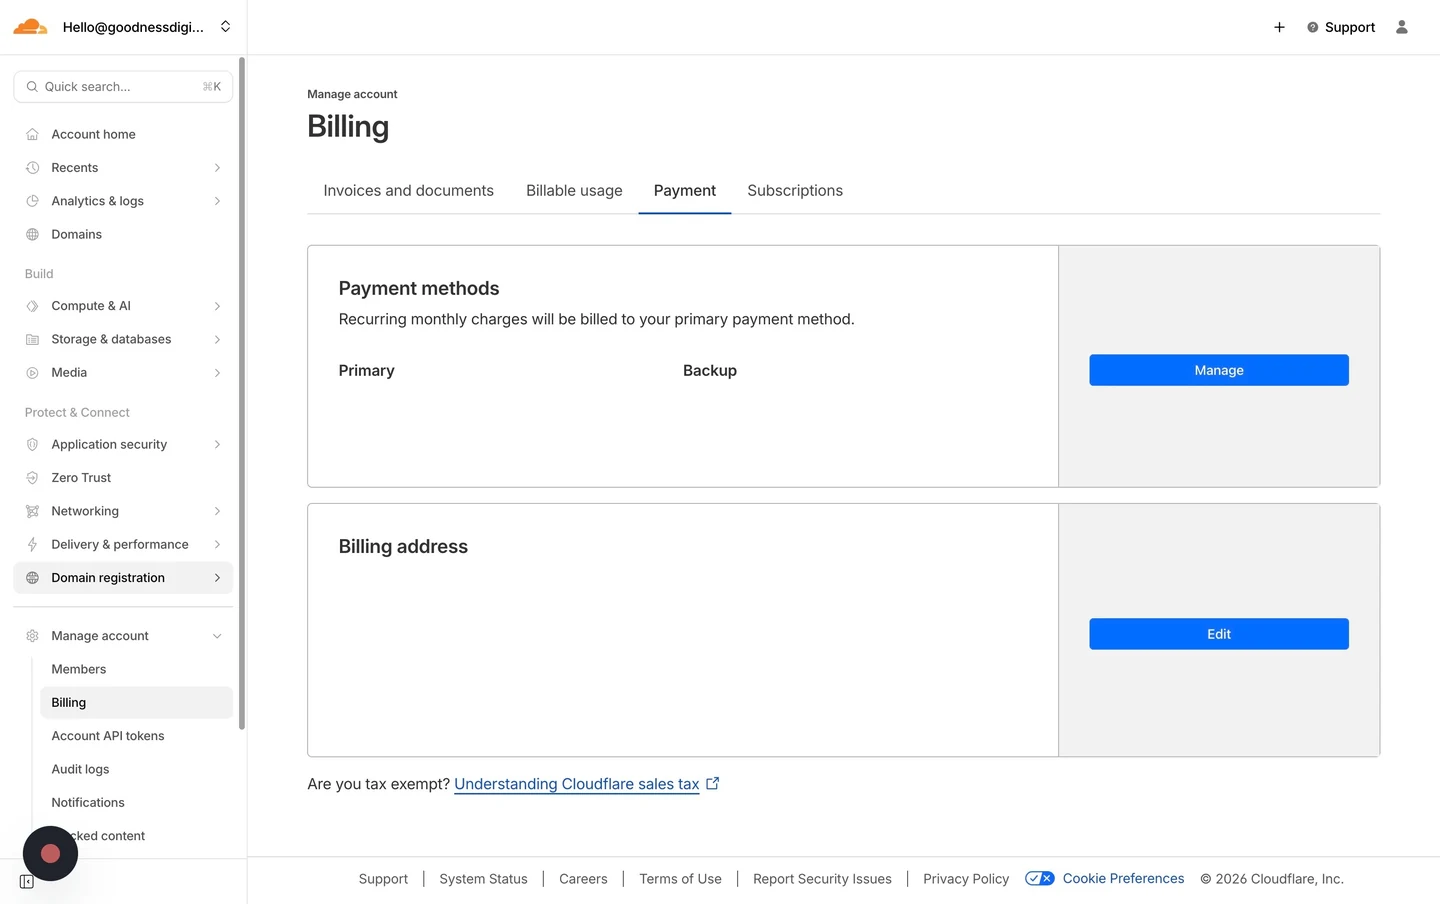The width and height of the screenshot is (1440, 904).
Task: Click the Compute & AI icon
Action: point(32,306)
